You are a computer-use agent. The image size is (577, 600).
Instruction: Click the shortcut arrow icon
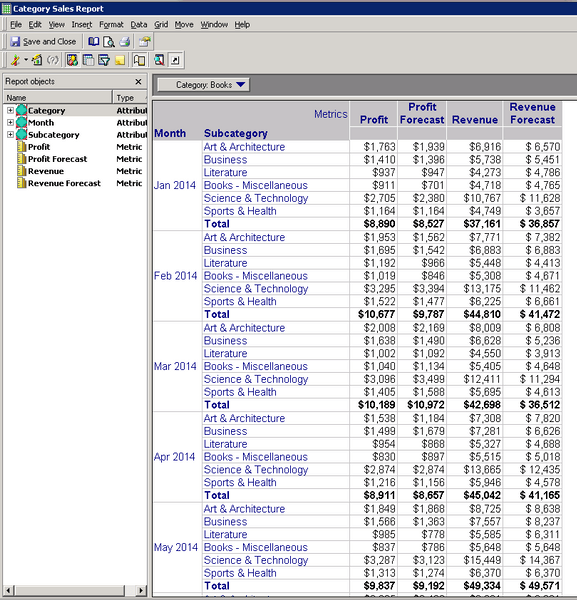pyautogui.click(x=175, y=60)
